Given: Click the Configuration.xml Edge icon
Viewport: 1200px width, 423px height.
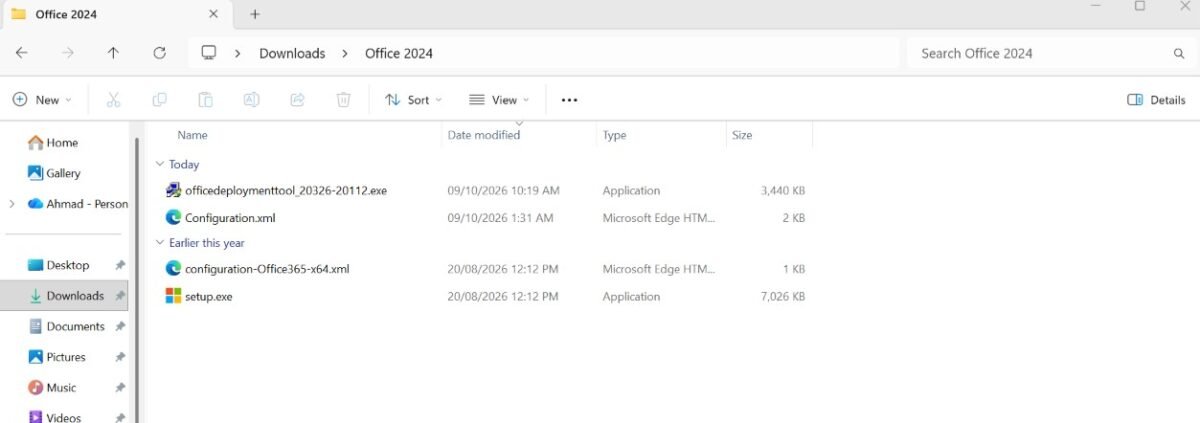Looking at the screenshot, I should click(x=173, y=217).
